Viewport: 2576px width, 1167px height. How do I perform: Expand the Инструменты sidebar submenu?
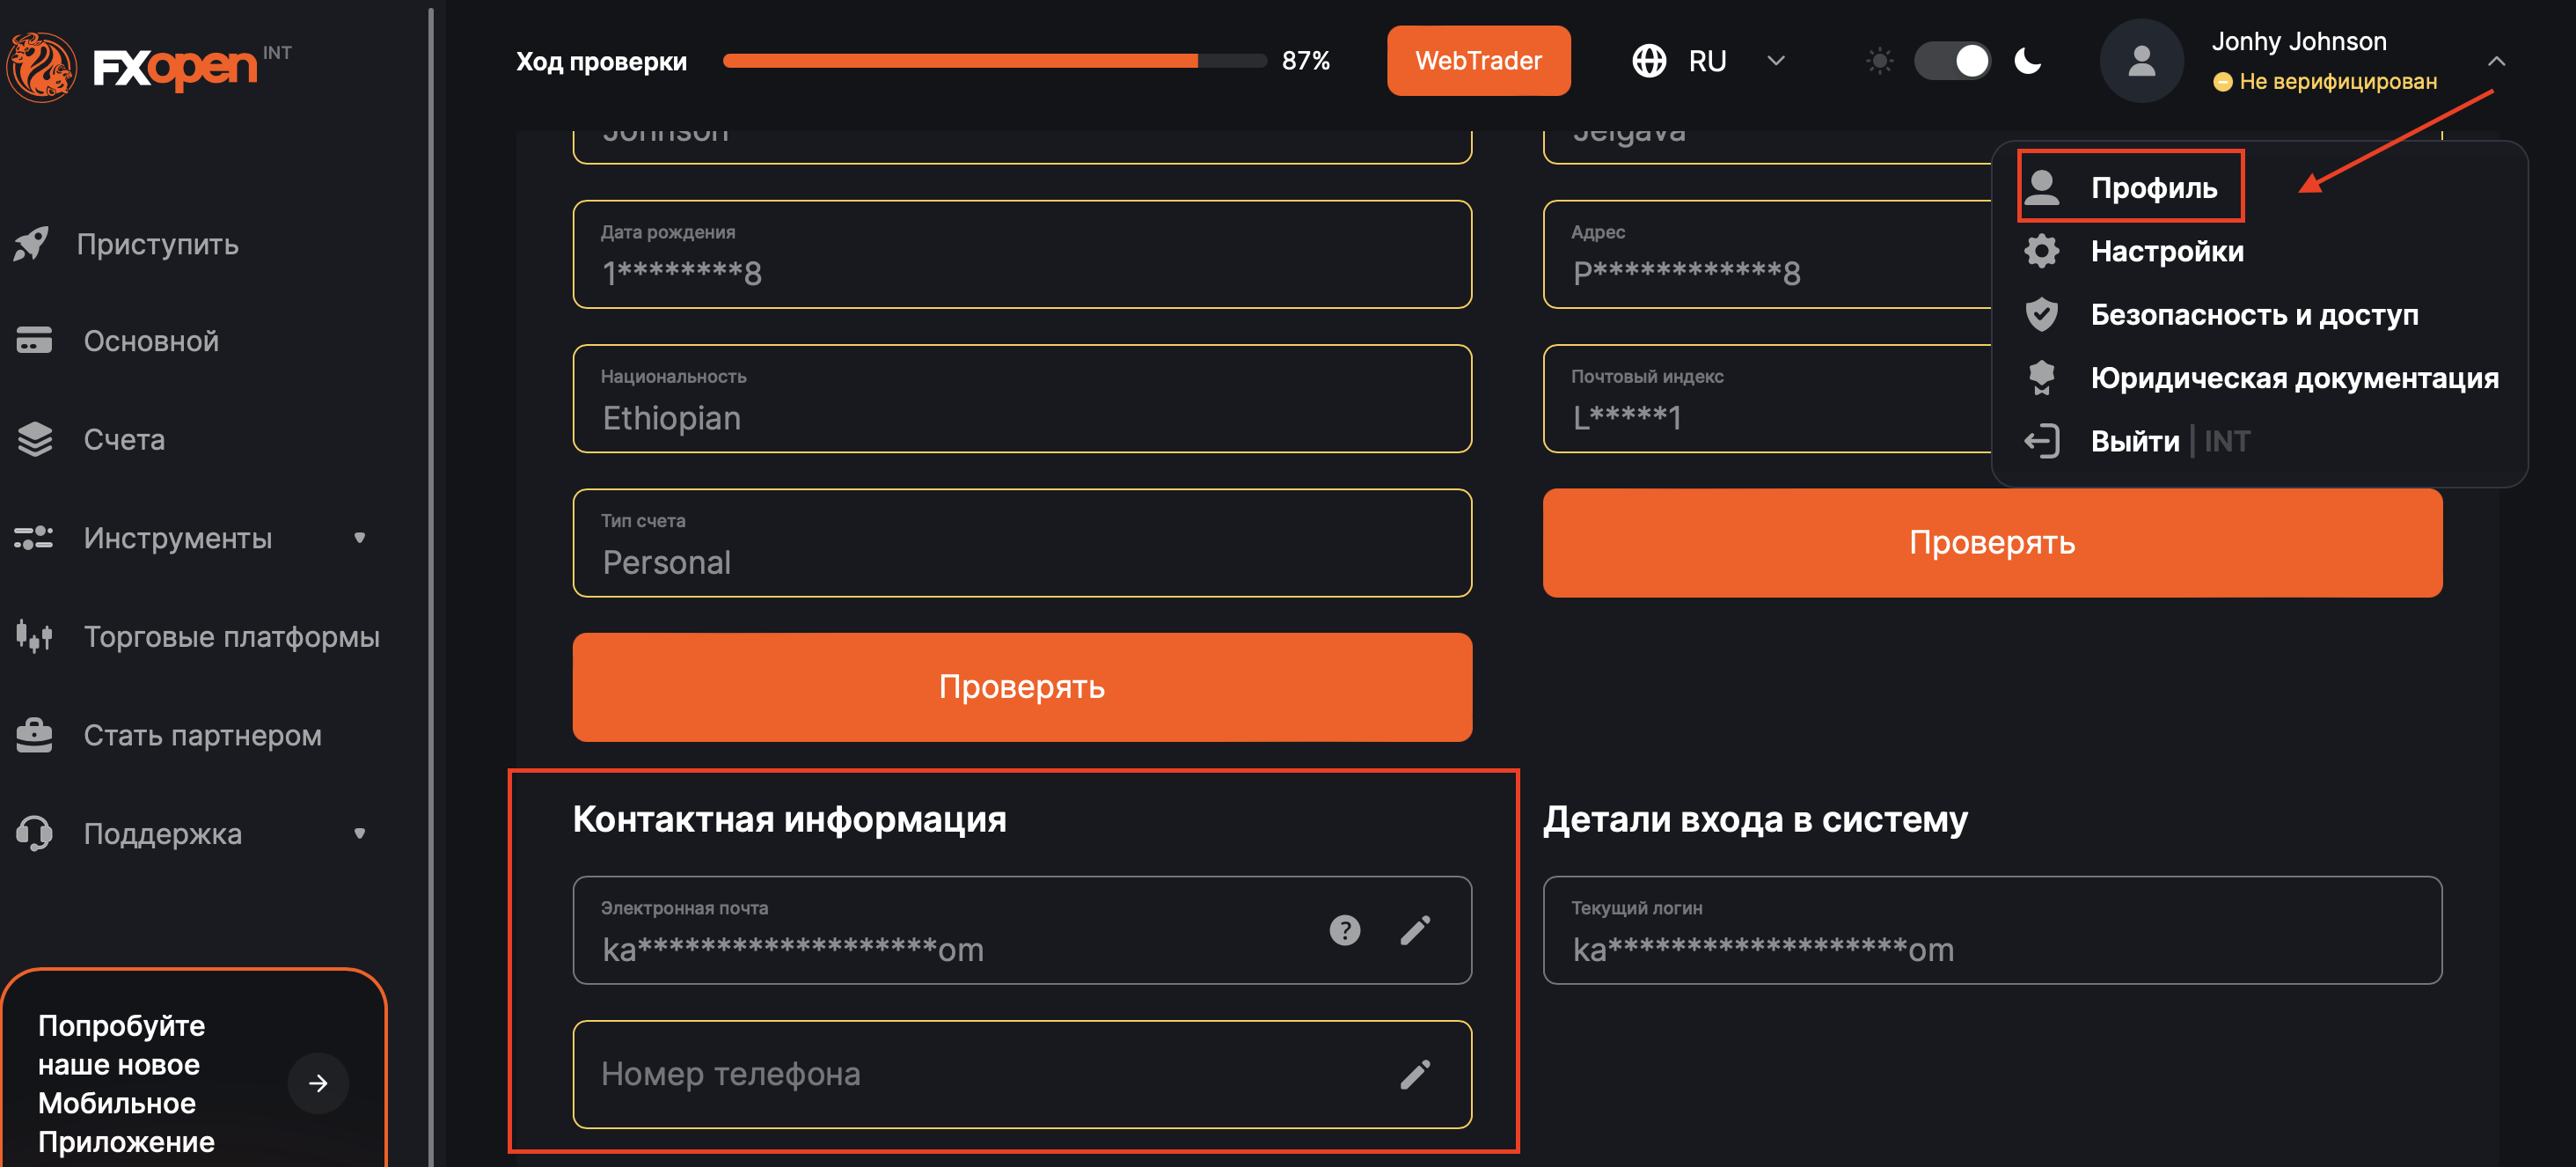click(360, 538)
